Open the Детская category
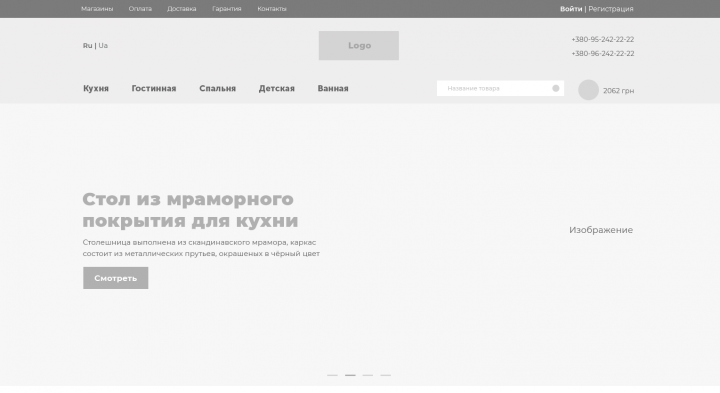720x393 pixels. pyautogui.click(x=276, y=88)
